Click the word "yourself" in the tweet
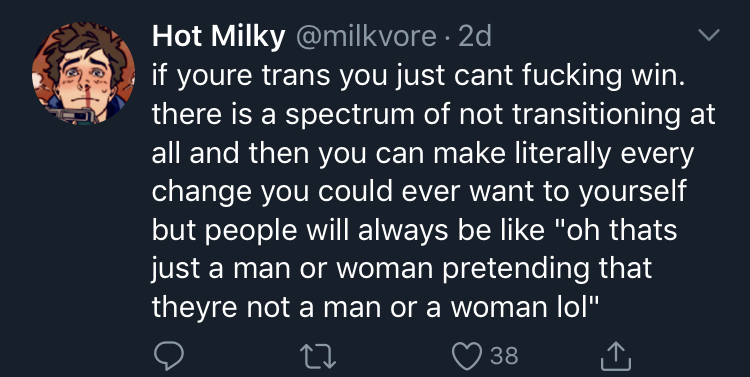 point(633,192)
